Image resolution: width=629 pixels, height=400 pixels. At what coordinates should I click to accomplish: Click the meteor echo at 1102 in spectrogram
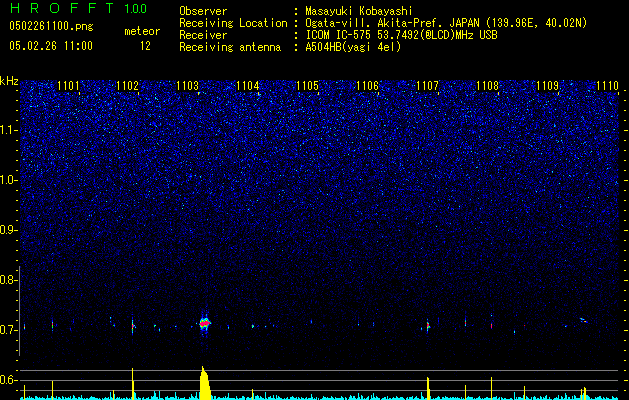[x=133, y=326]
